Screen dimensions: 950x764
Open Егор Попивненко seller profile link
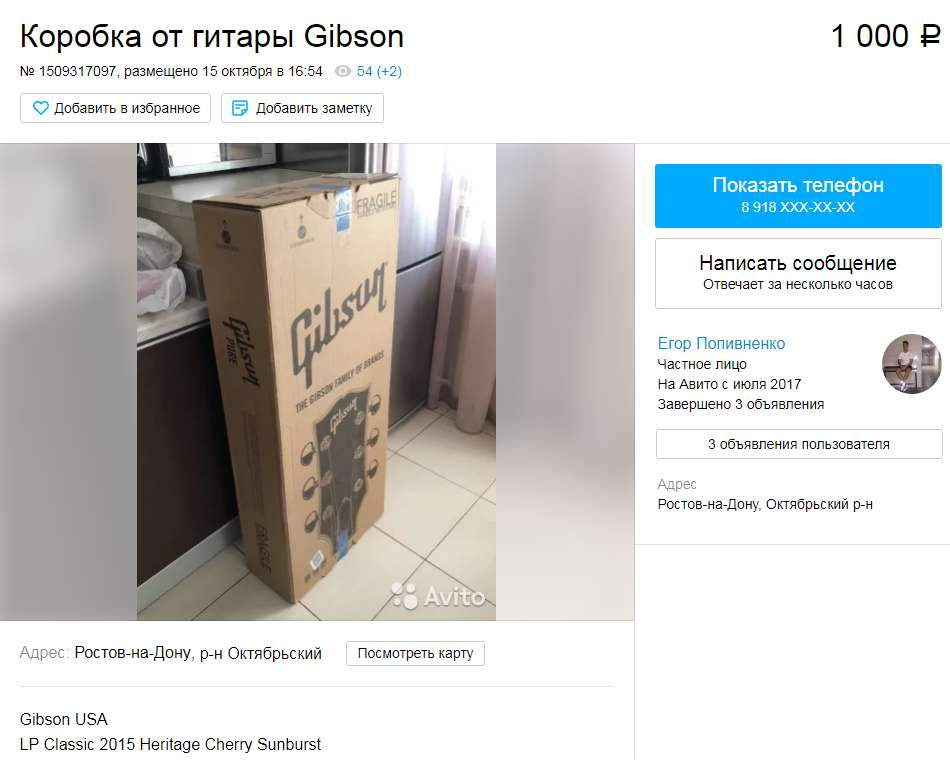tap(721, 344)
